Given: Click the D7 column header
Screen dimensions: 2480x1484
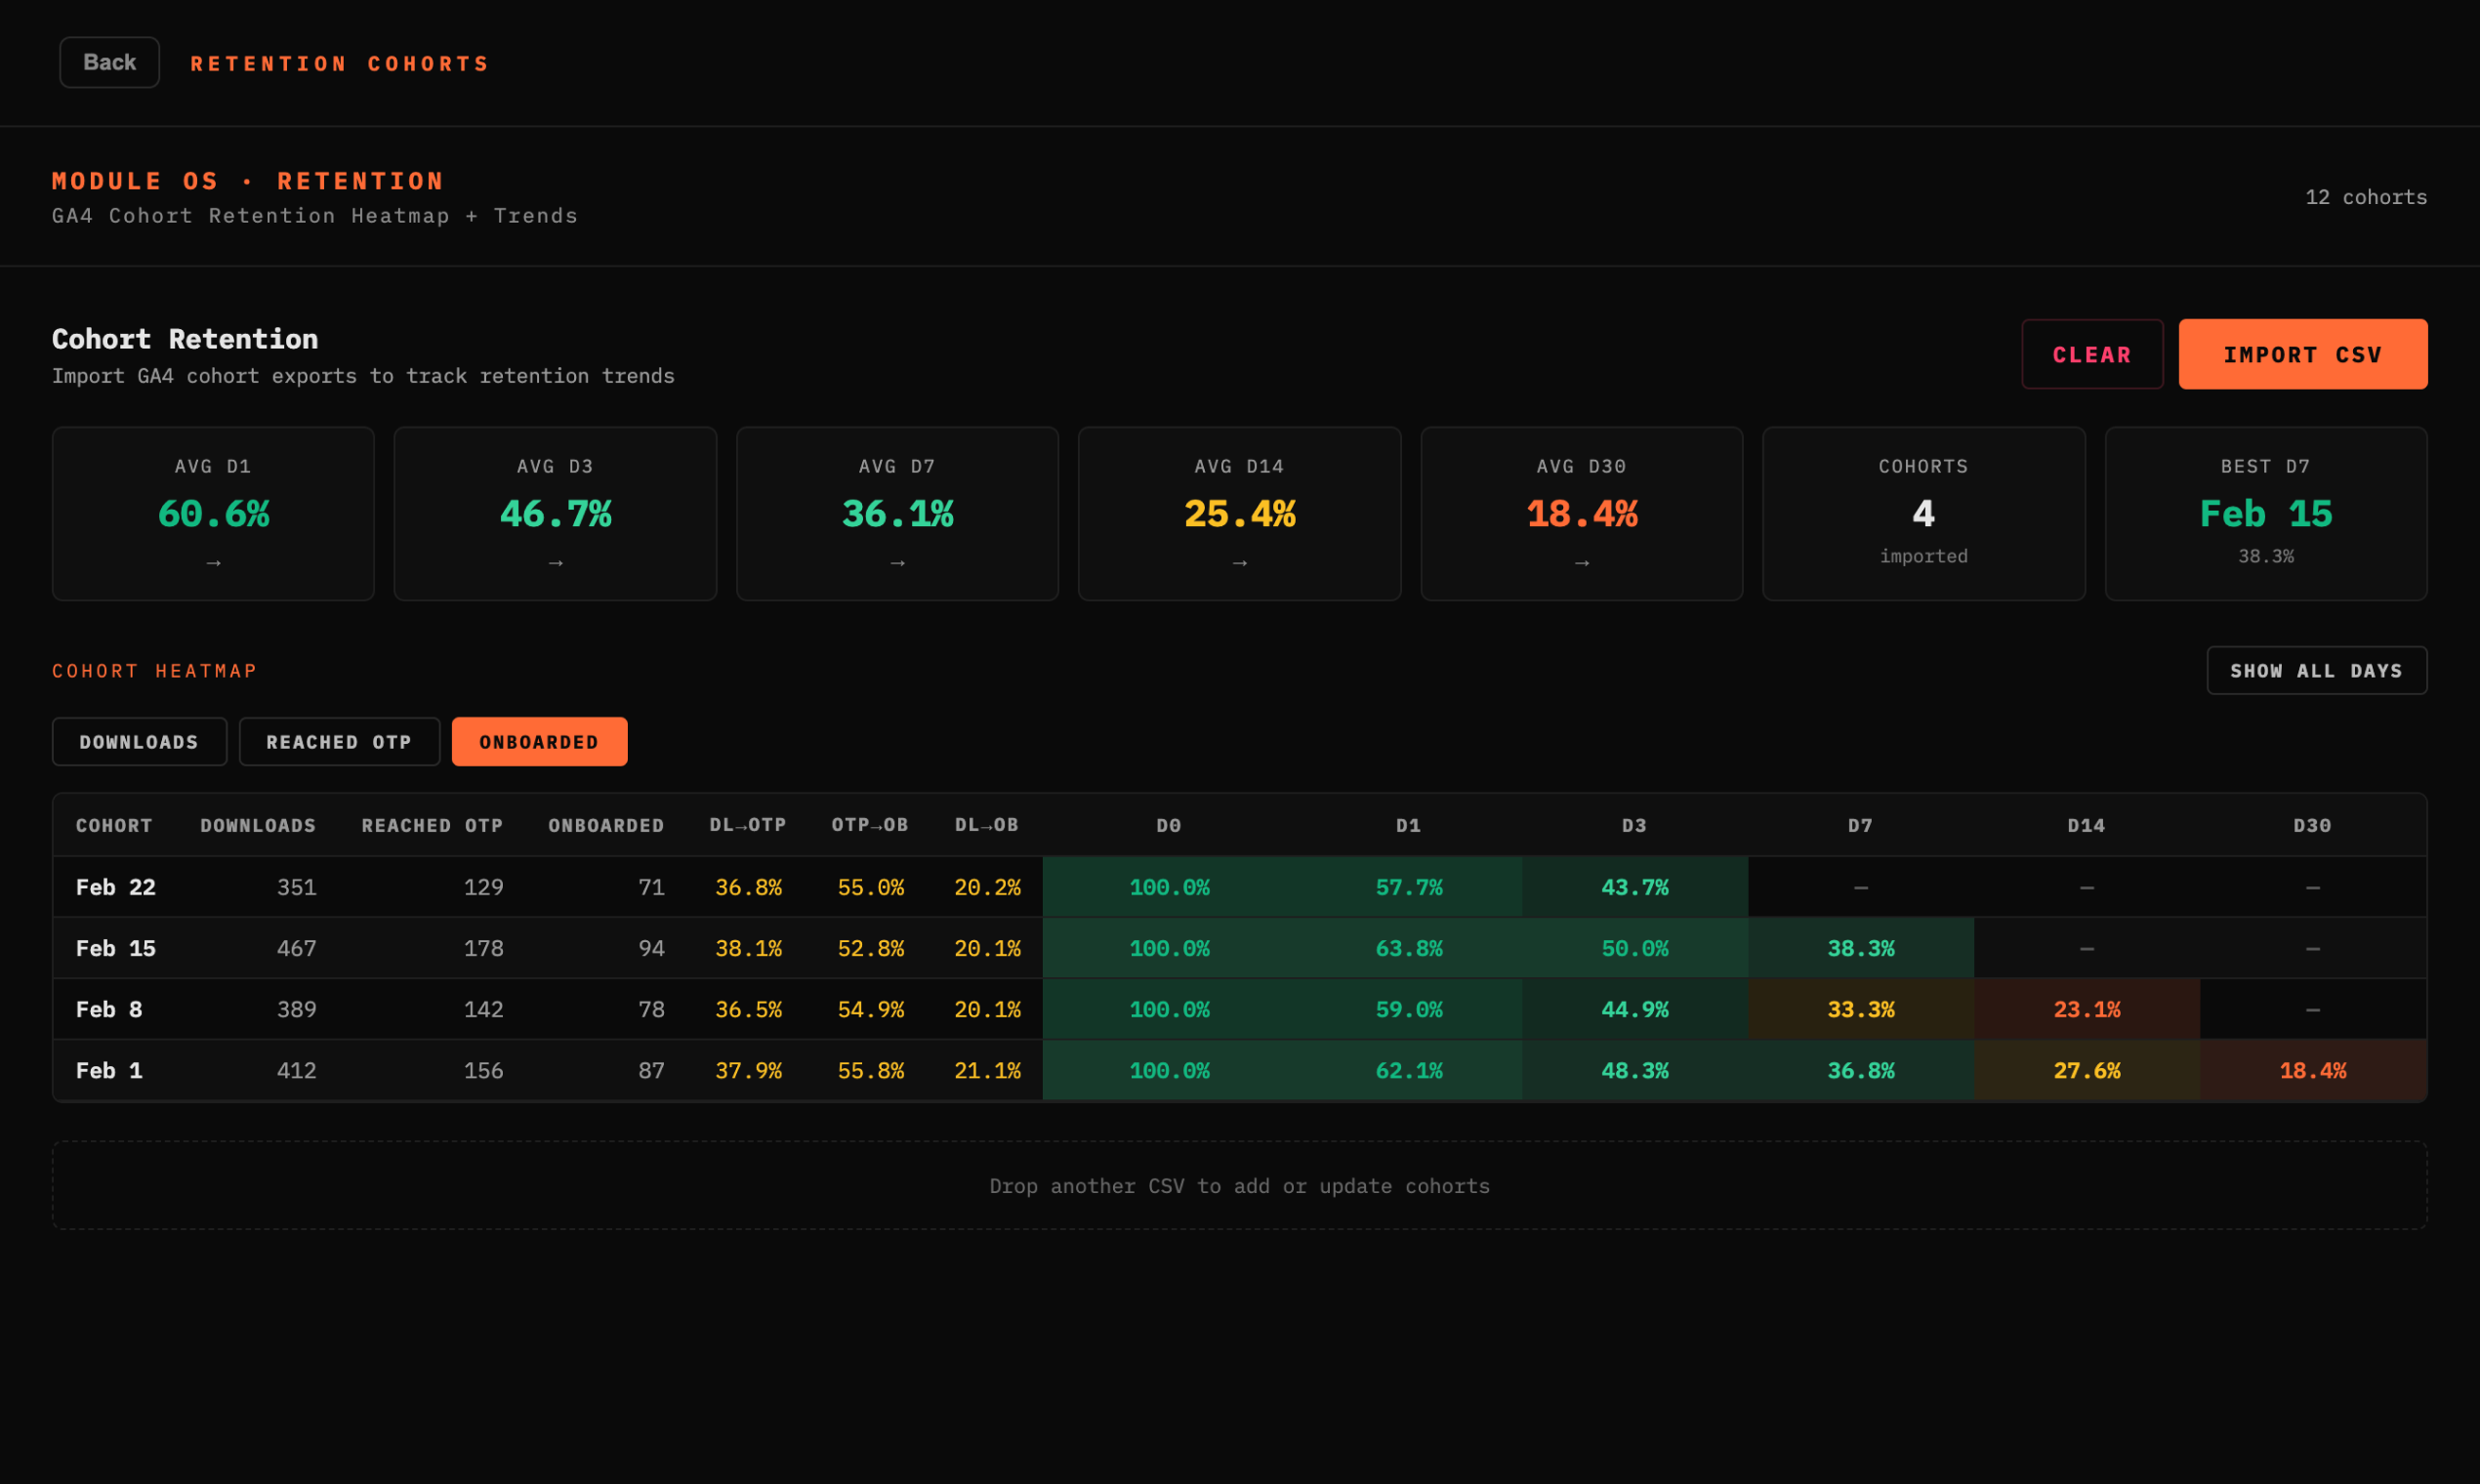Looking at the screenshot, I should [1859, 825].
